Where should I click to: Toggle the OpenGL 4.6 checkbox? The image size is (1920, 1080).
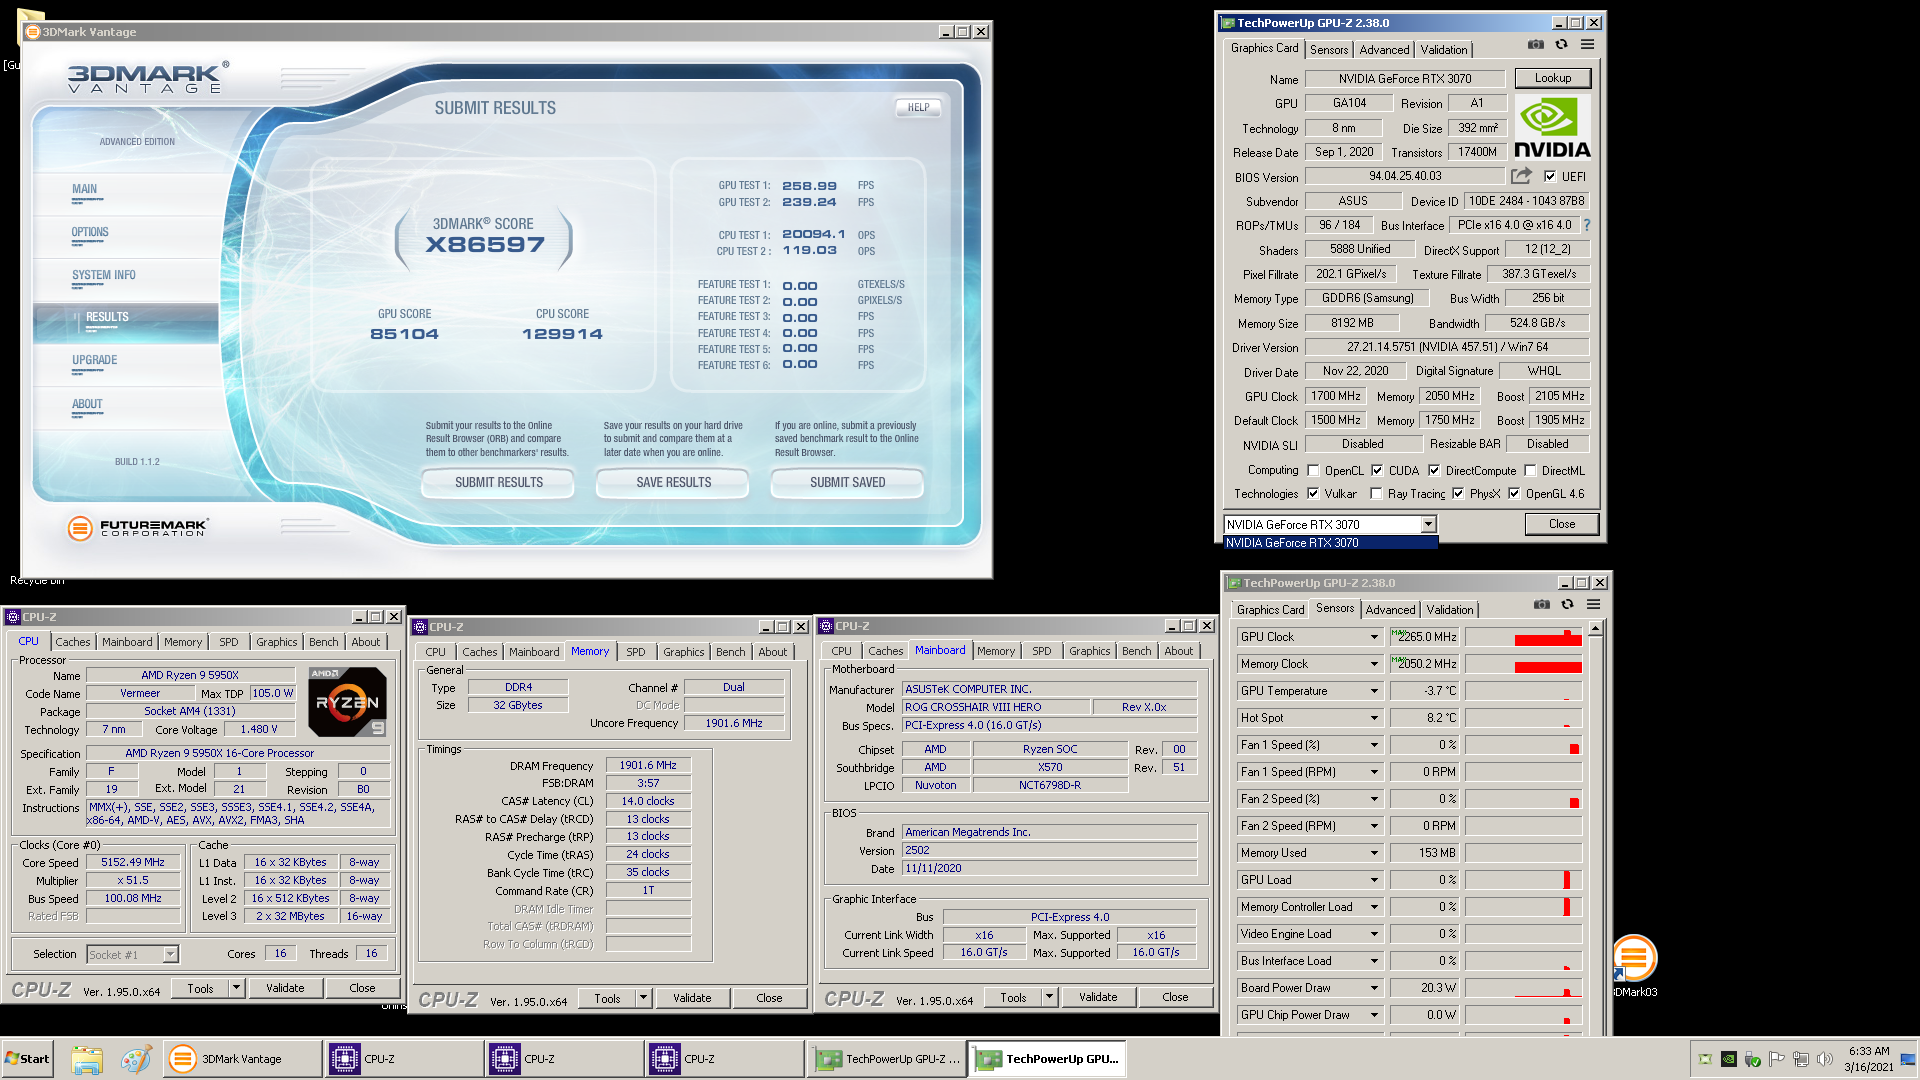click(1514, 494)
